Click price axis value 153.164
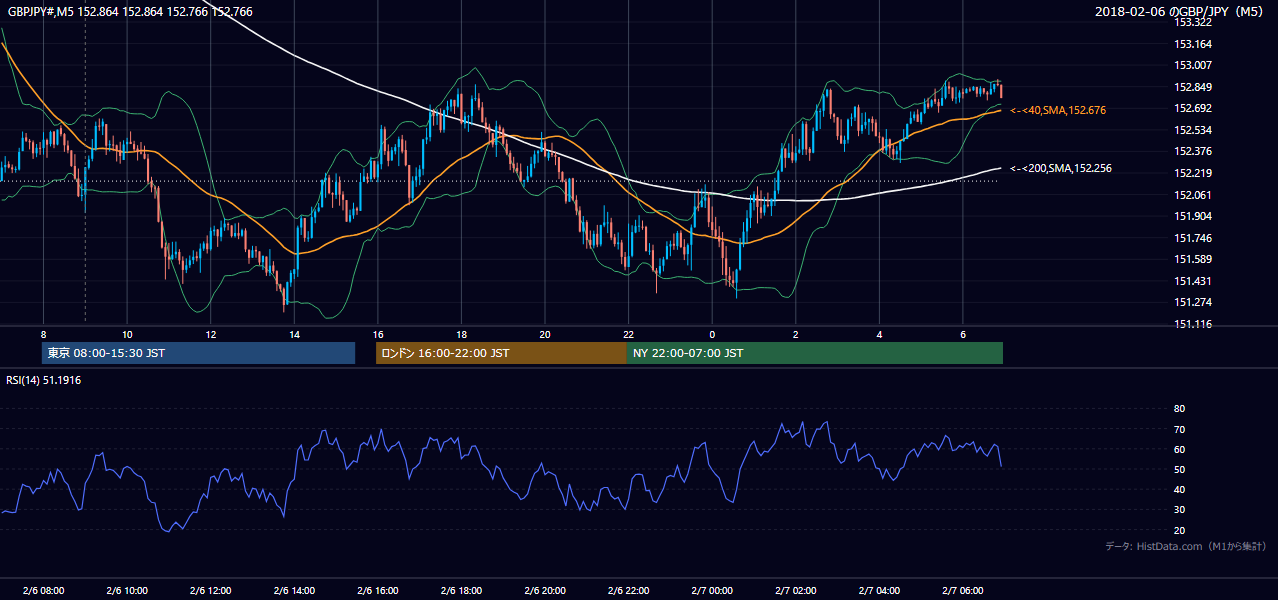This screenshot has width=1278, height=600. (1192, 44)
